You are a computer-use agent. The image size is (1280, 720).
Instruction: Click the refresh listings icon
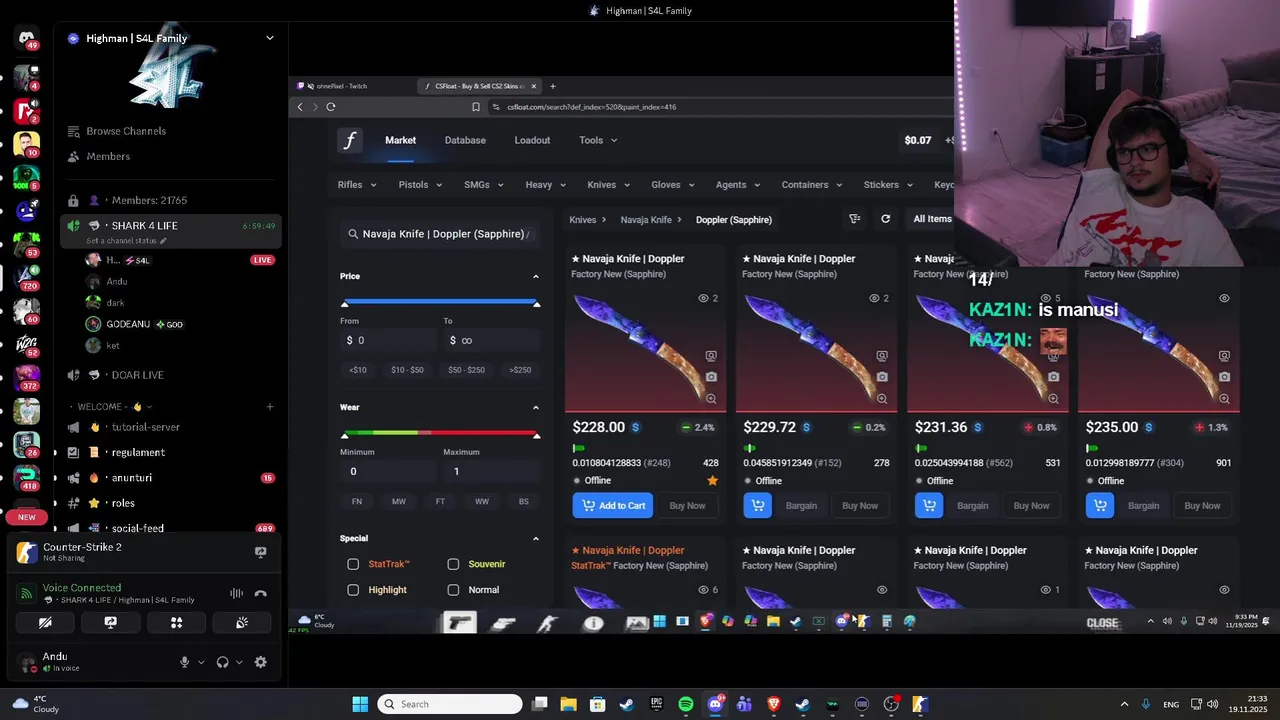click(885, 219)
